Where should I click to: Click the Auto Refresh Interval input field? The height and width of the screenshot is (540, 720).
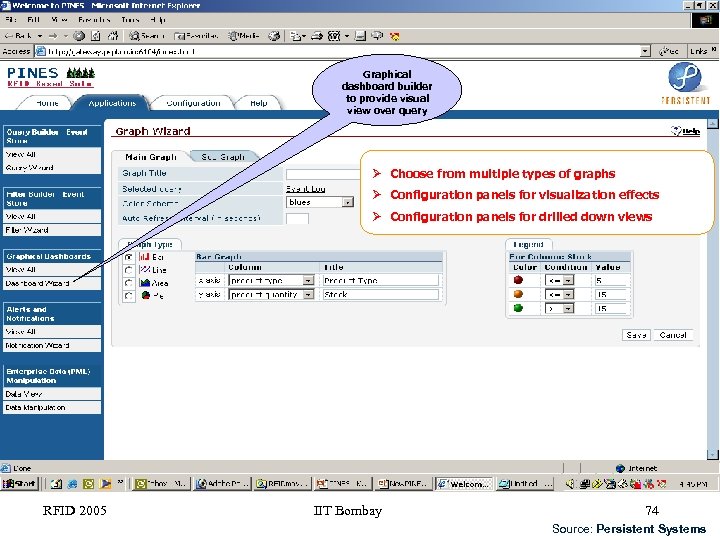click(x=297, y=218)
